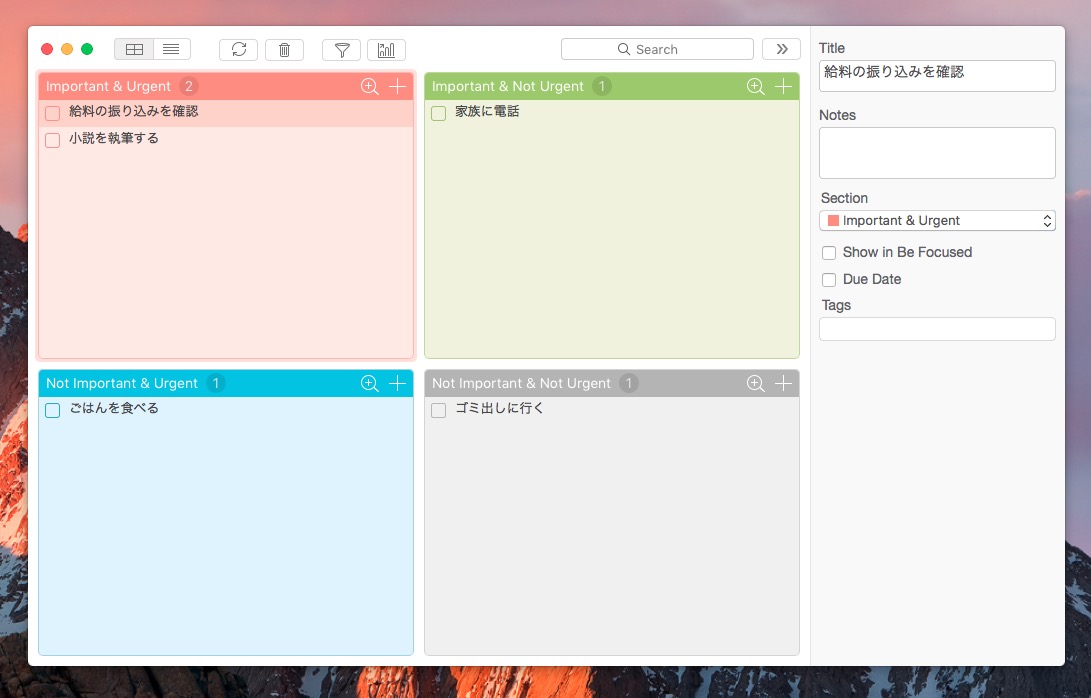Check off 給料の振り込みを確認 task
The height and width of the screenshot is (698, 1091).
coord(52,113)
